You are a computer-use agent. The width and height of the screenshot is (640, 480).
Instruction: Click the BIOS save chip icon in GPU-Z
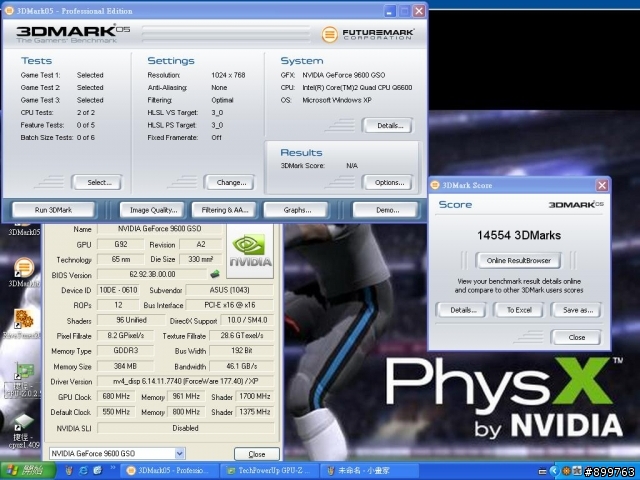[x=215, y=274]
